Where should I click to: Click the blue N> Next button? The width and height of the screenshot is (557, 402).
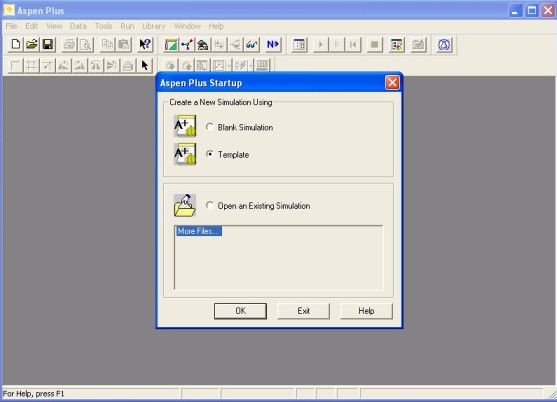coord(273,45)
